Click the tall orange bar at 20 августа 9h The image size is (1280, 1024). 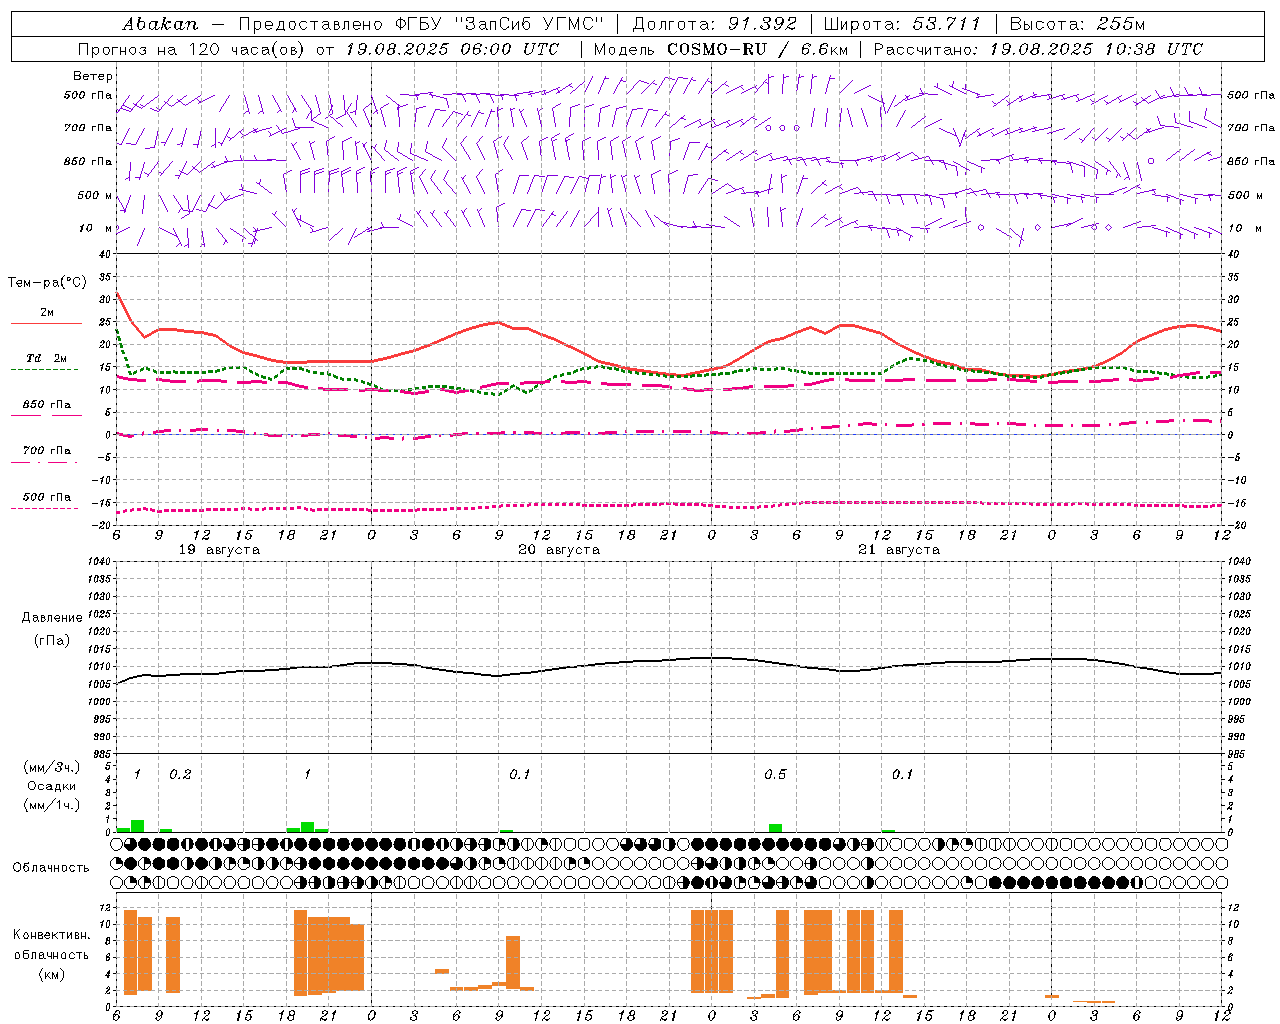tap(513, 962)
